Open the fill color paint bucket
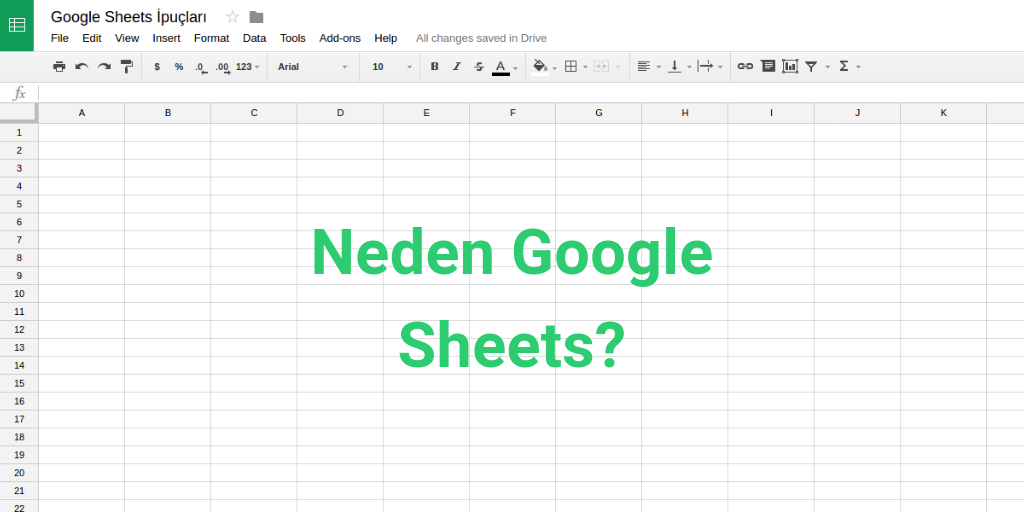Viewport: 1024px width, 512px height. click(539, 67)
